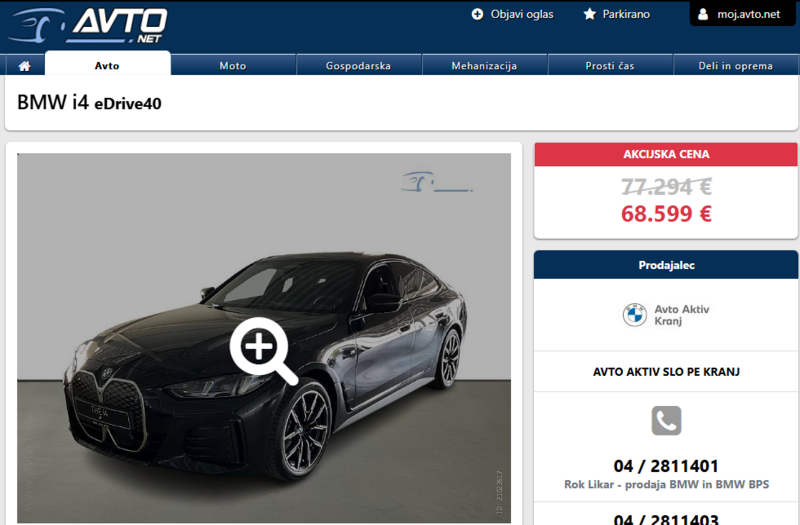Click the home icon tab
The width and height of the screenshot is (800, 525).
pos(24,66)
